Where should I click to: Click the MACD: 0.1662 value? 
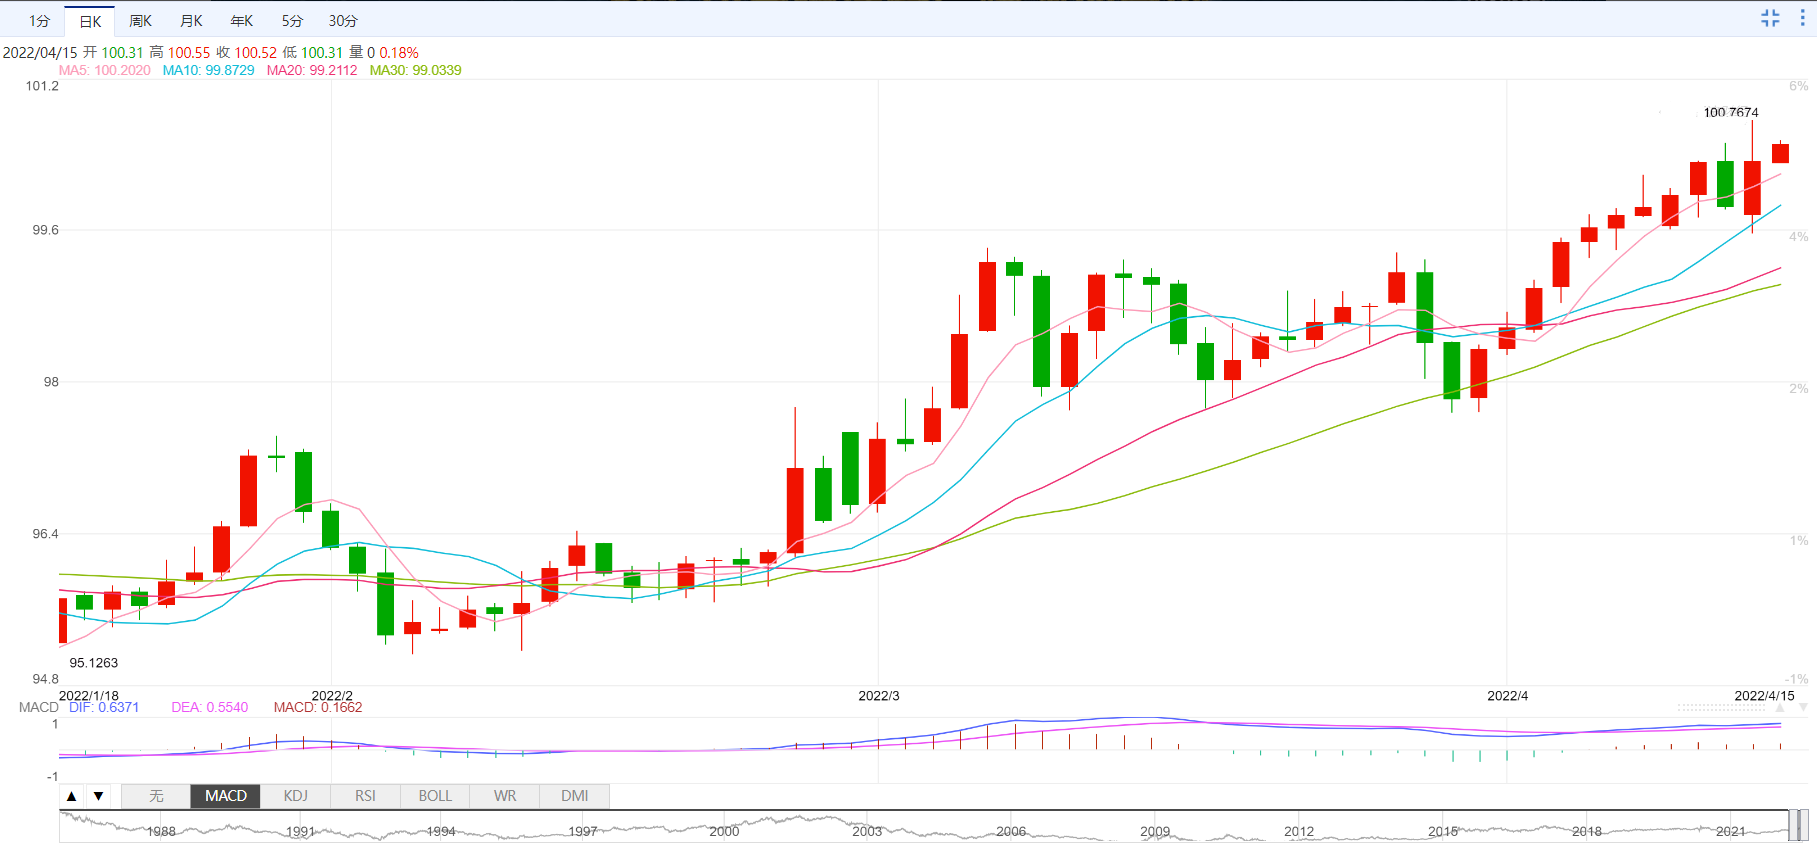[318, 707]
